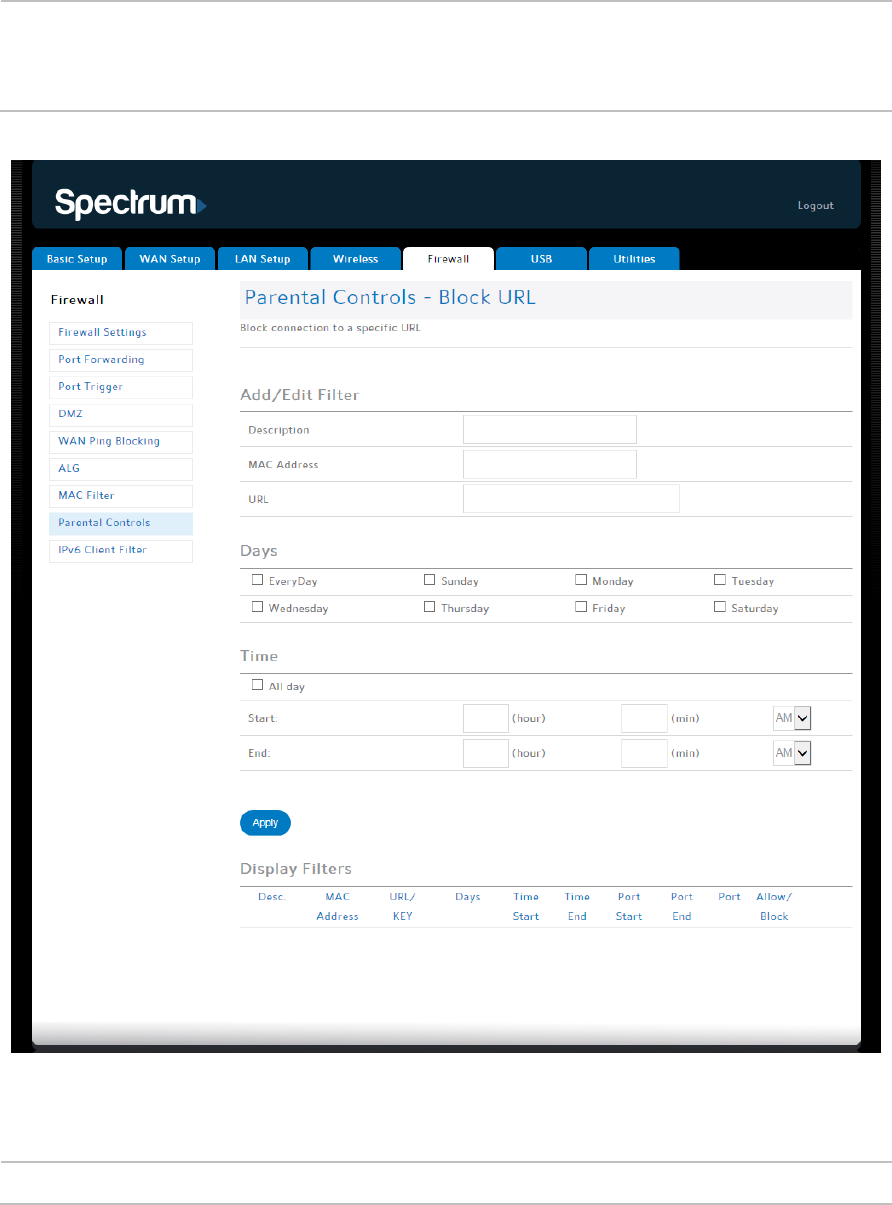The image size is (892, 1205).
Task: Open the End AM/PM dropdown
Action: (x=792, y=753)
